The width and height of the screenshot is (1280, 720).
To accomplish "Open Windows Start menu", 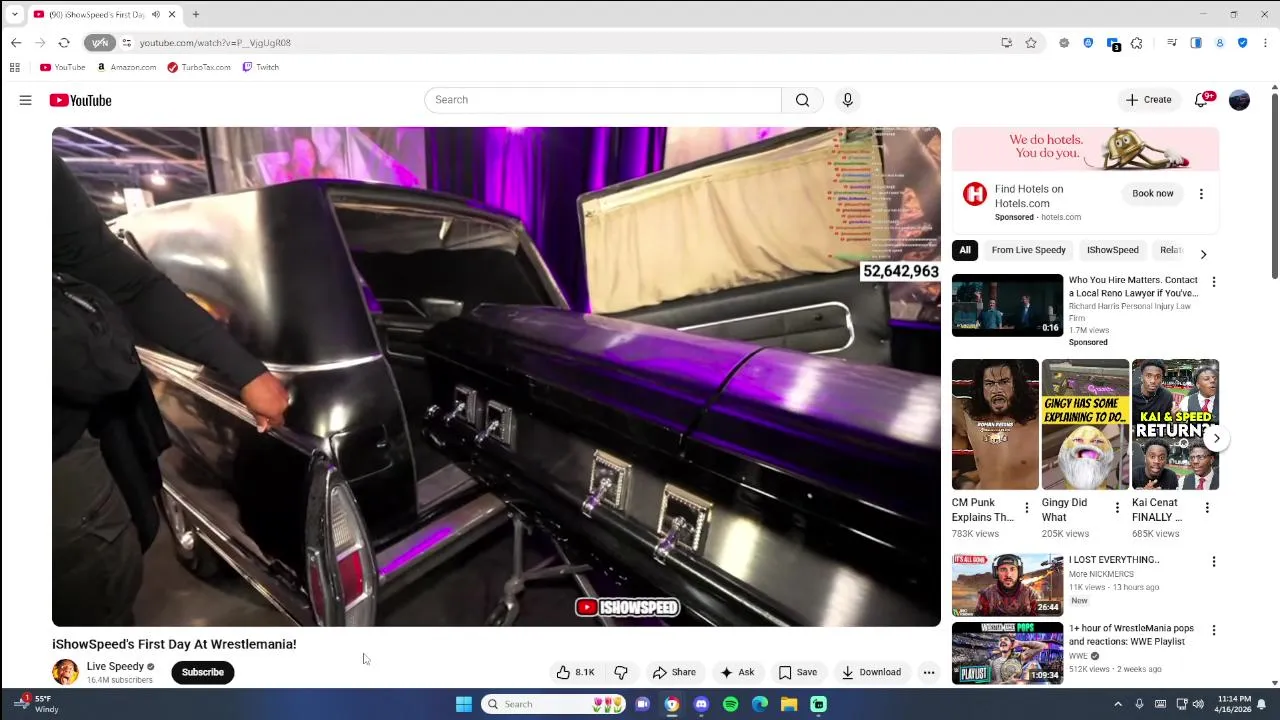I will [463, 704].
